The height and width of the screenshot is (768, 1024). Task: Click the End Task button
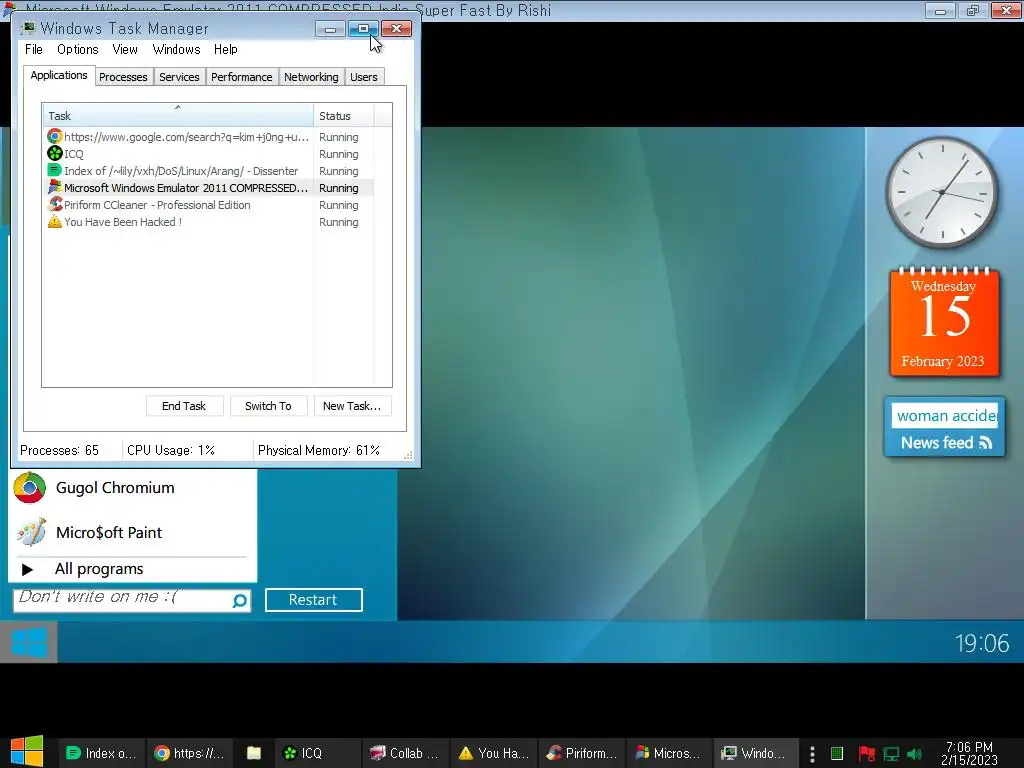click(x=184, y=406)
